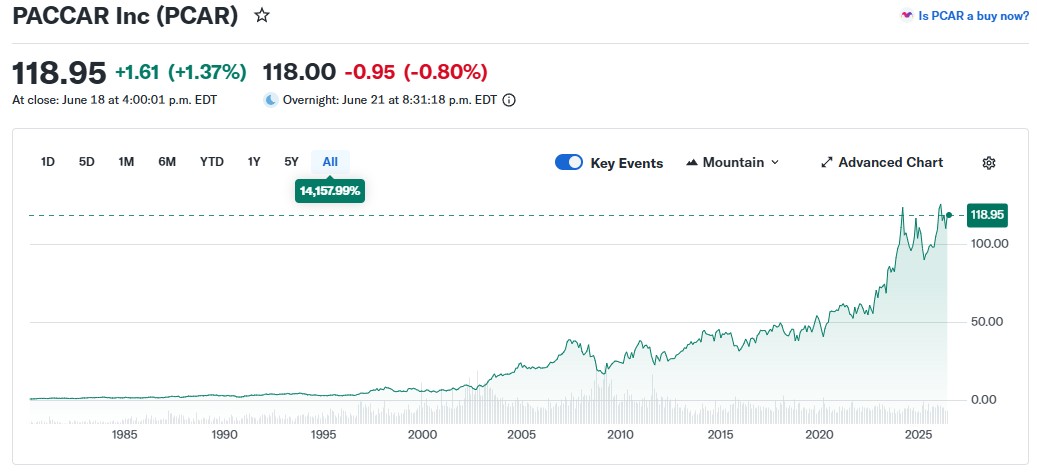Click the 2025 x-axis label
The image size is (1037, 472).
click(x=919, y=435)
